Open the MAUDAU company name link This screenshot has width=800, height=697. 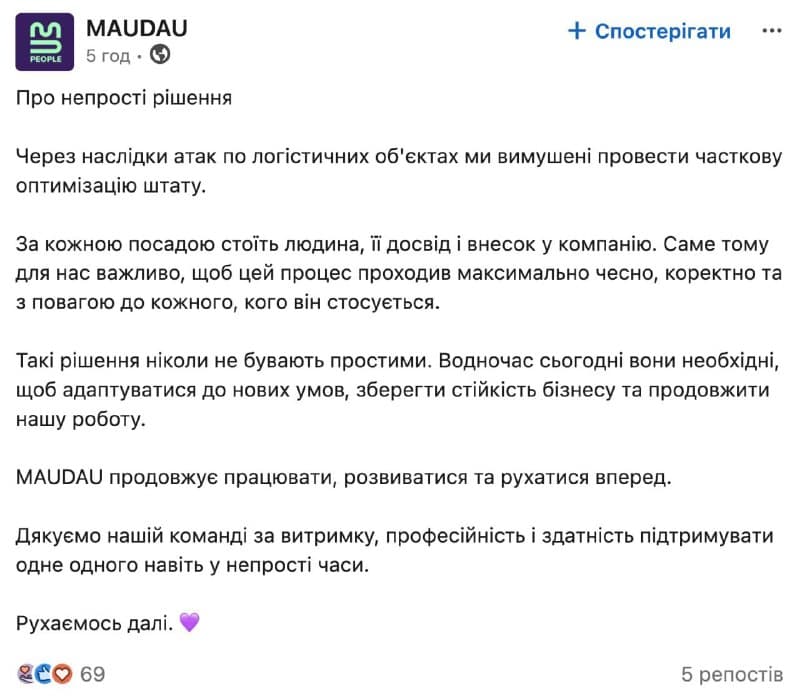[x=137, y=28]
